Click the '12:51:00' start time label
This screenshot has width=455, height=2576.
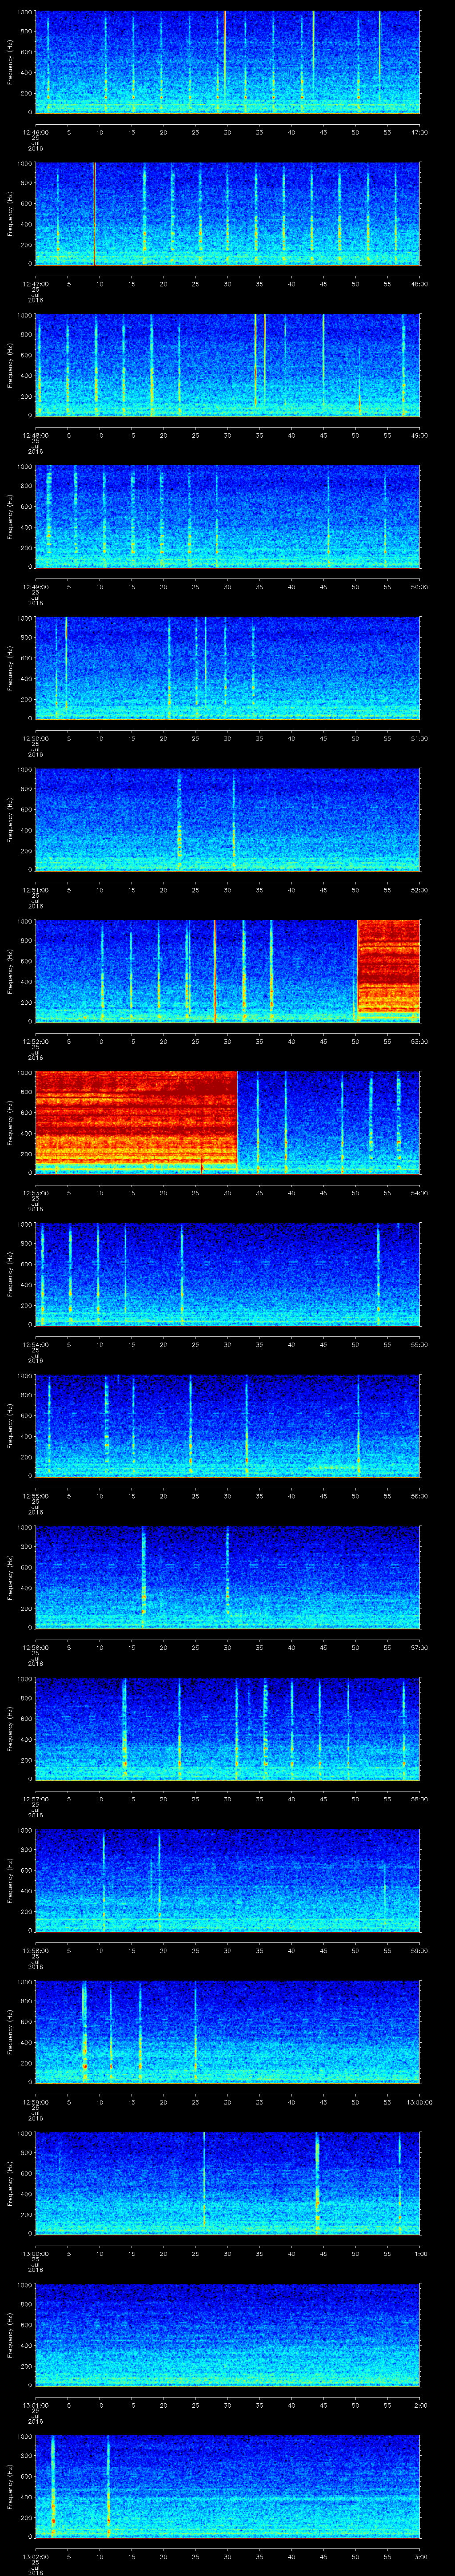point(35,890)
